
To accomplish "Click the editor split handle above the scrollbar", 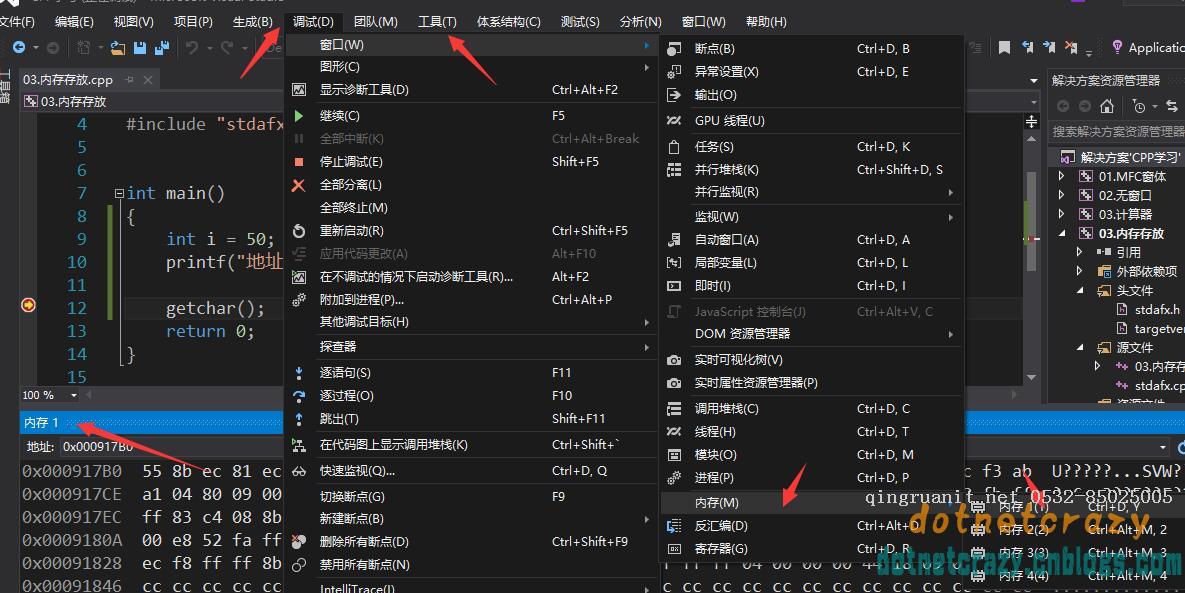I will pos(1032,122).
